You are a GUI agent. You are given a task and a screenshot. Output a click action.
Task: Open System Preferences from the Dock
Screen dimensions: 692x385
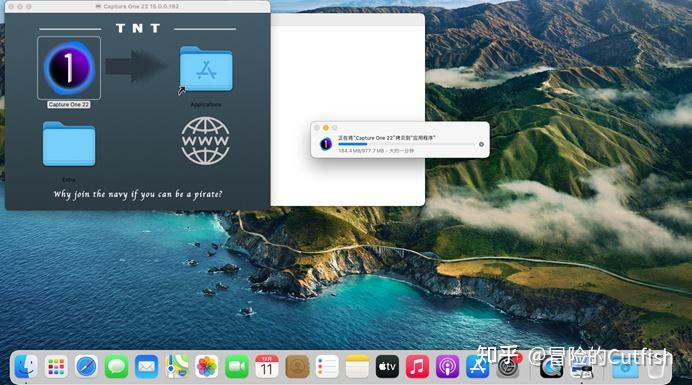click(x=508, y=366)
